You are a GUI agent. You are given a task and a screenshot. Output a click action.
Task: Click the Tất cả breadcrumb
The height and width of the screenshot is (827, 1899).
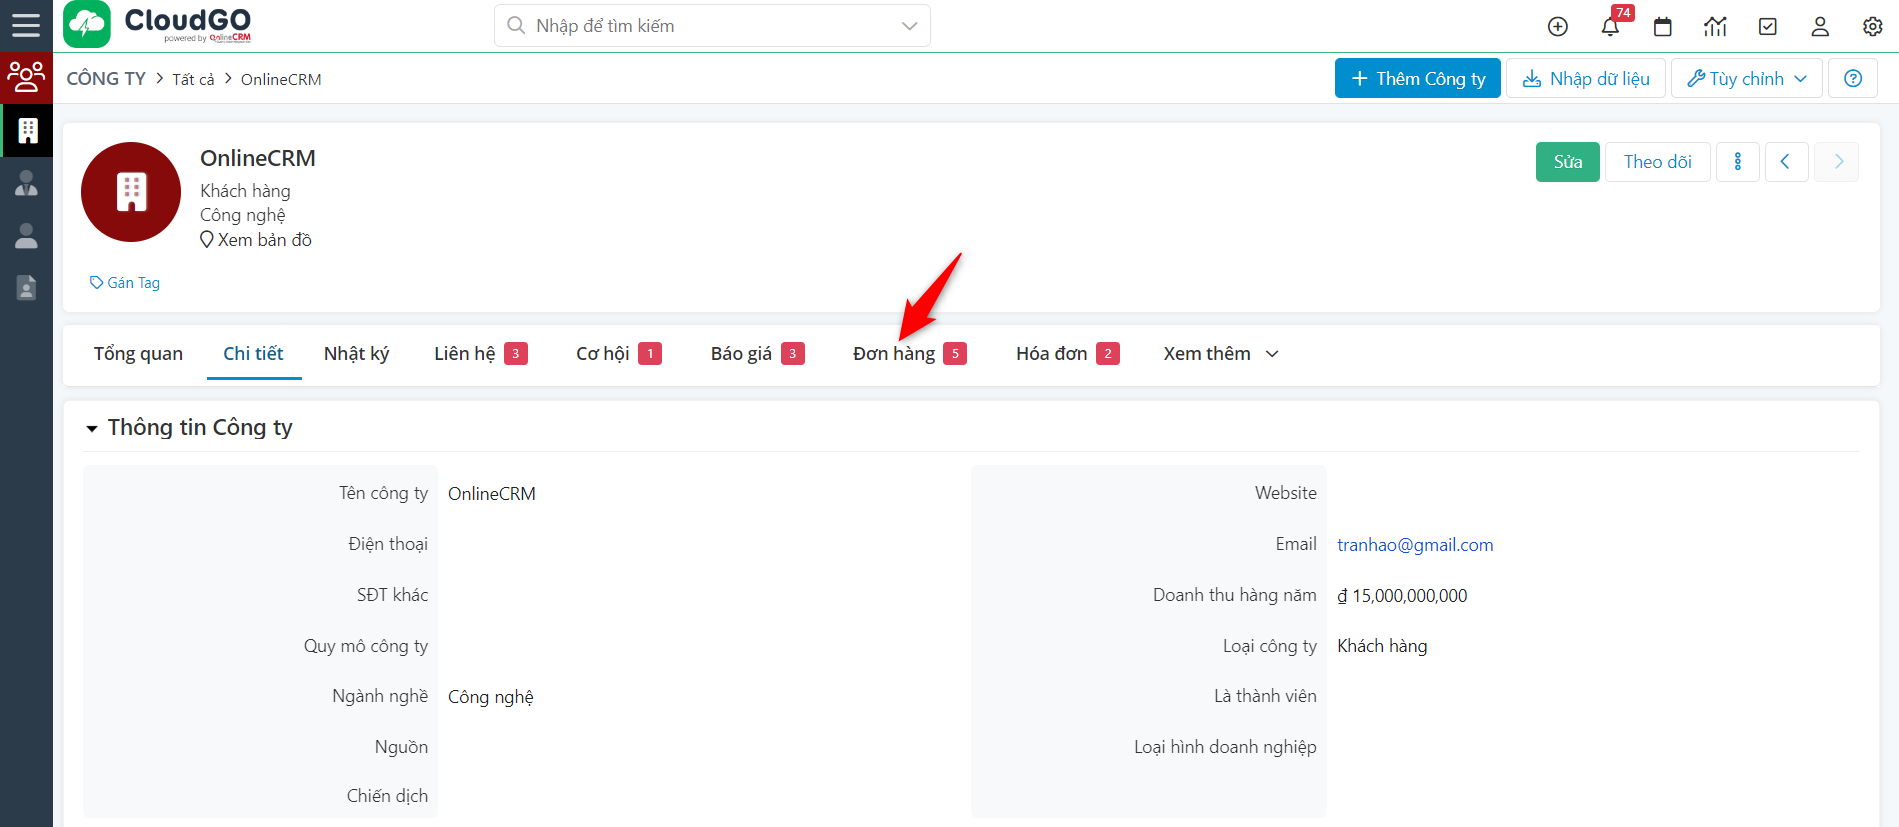click(193, 79)
